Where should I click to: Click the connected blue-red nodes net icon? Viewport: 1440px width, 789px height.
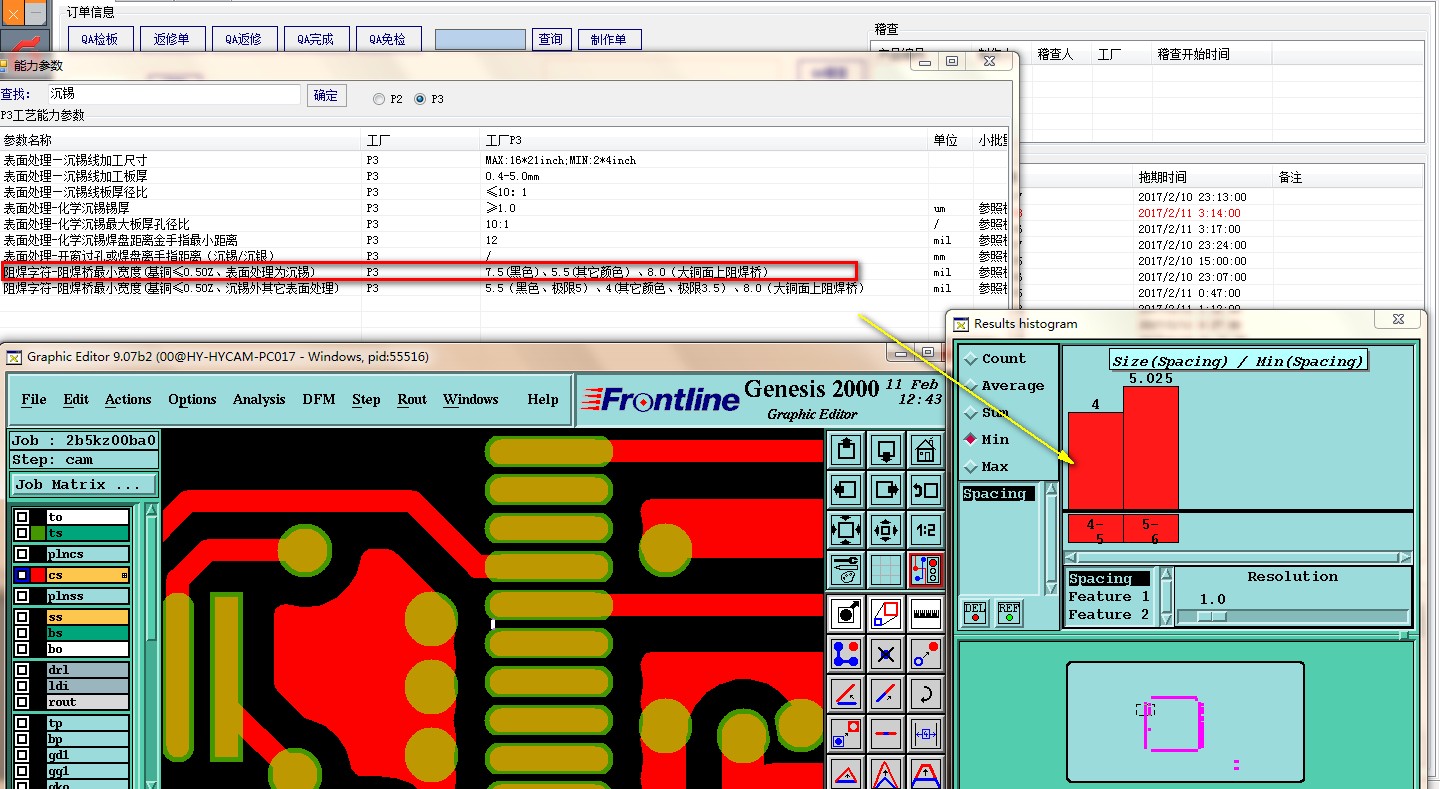846,653
